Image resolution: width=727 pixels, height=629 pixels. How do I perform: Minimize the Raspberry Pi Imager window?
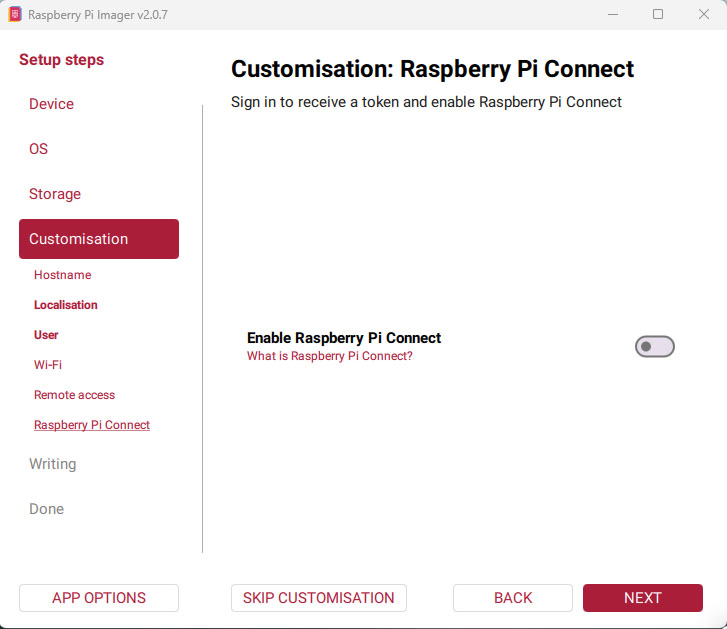613,14
